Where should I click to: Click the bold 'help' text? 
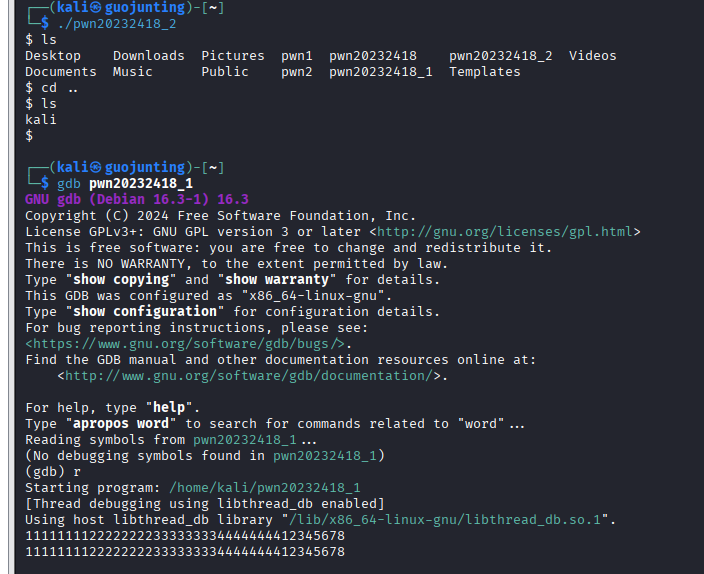click(169, 407)
